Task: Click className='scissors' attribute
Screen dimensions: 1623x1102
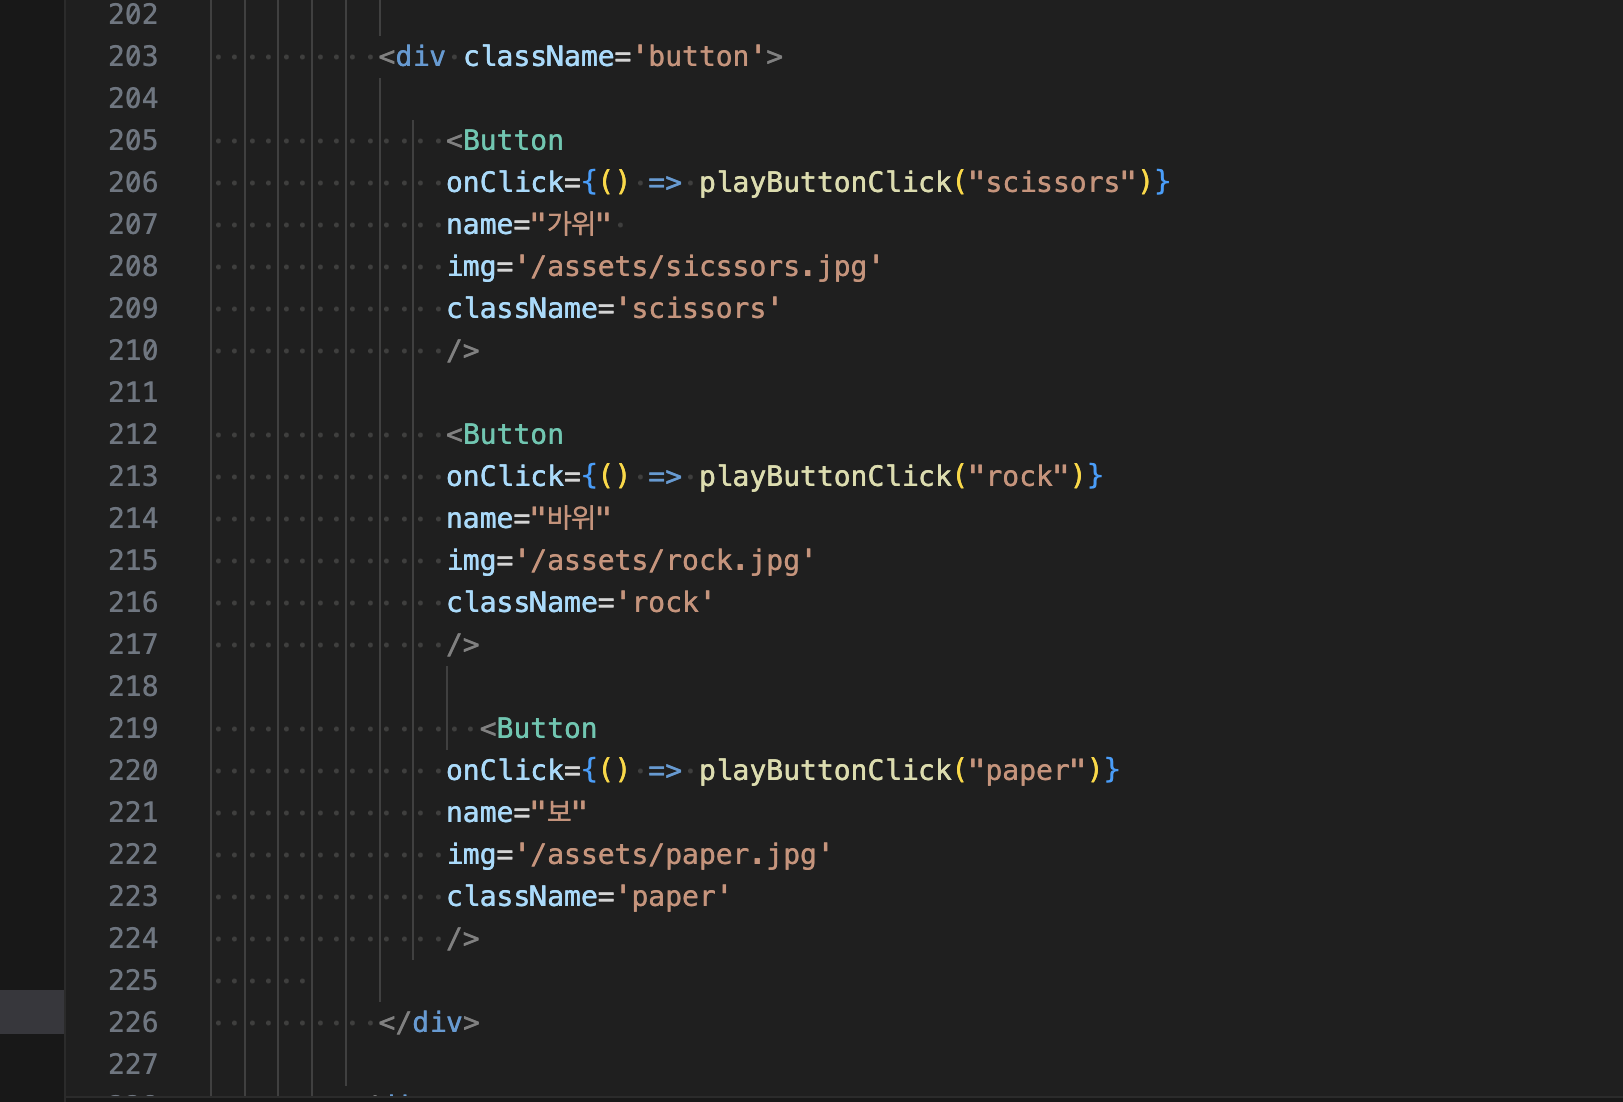Action: pyautogui.click(x=613, y=308)
